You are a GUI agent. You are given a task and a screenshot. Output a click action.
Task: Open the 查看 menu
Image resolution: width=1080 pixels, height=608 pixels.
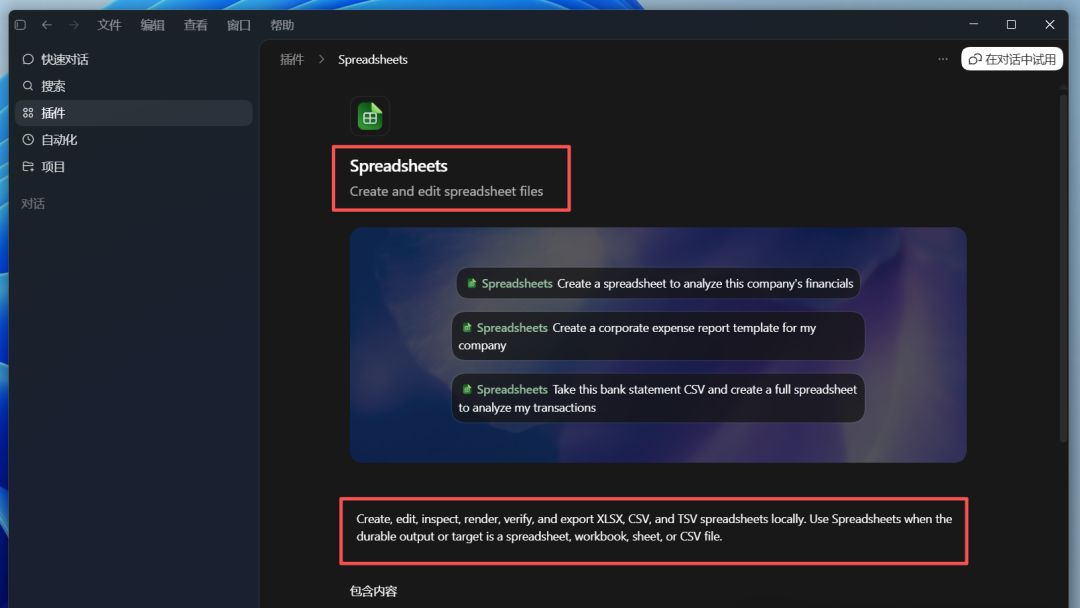coord(196,25)
